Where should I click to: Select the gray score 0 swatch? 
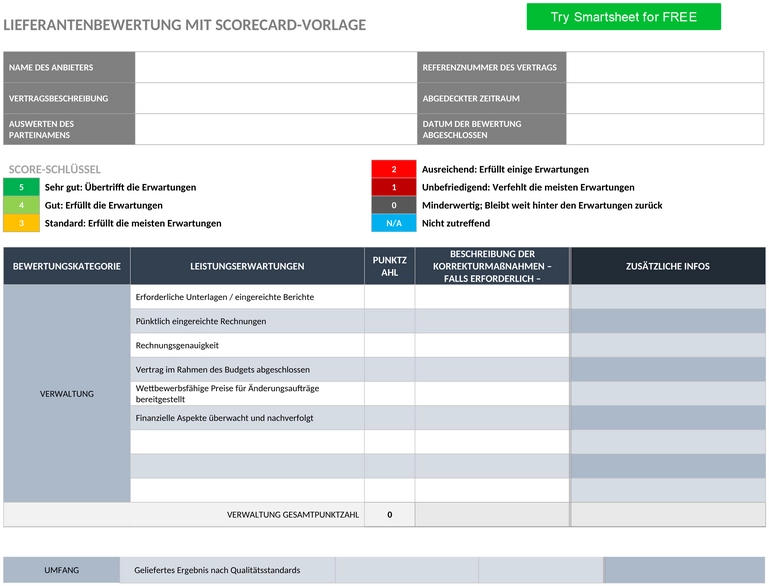tap(394, 205)
